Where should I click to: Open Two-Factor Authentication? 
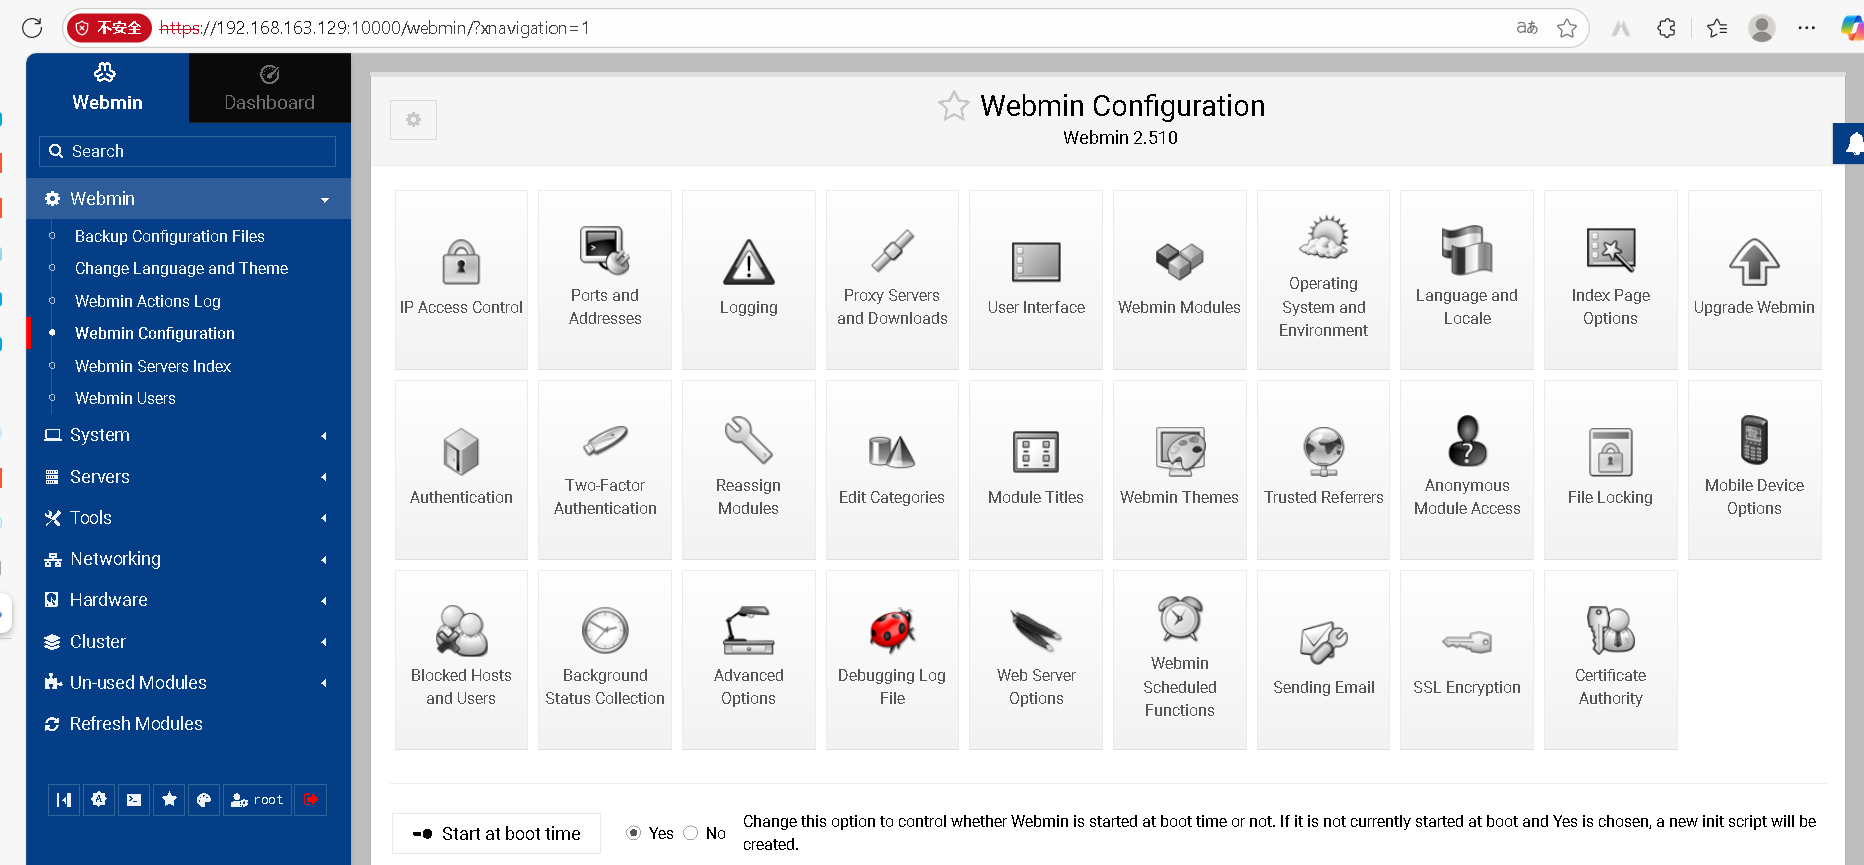(x=605, y=470)
